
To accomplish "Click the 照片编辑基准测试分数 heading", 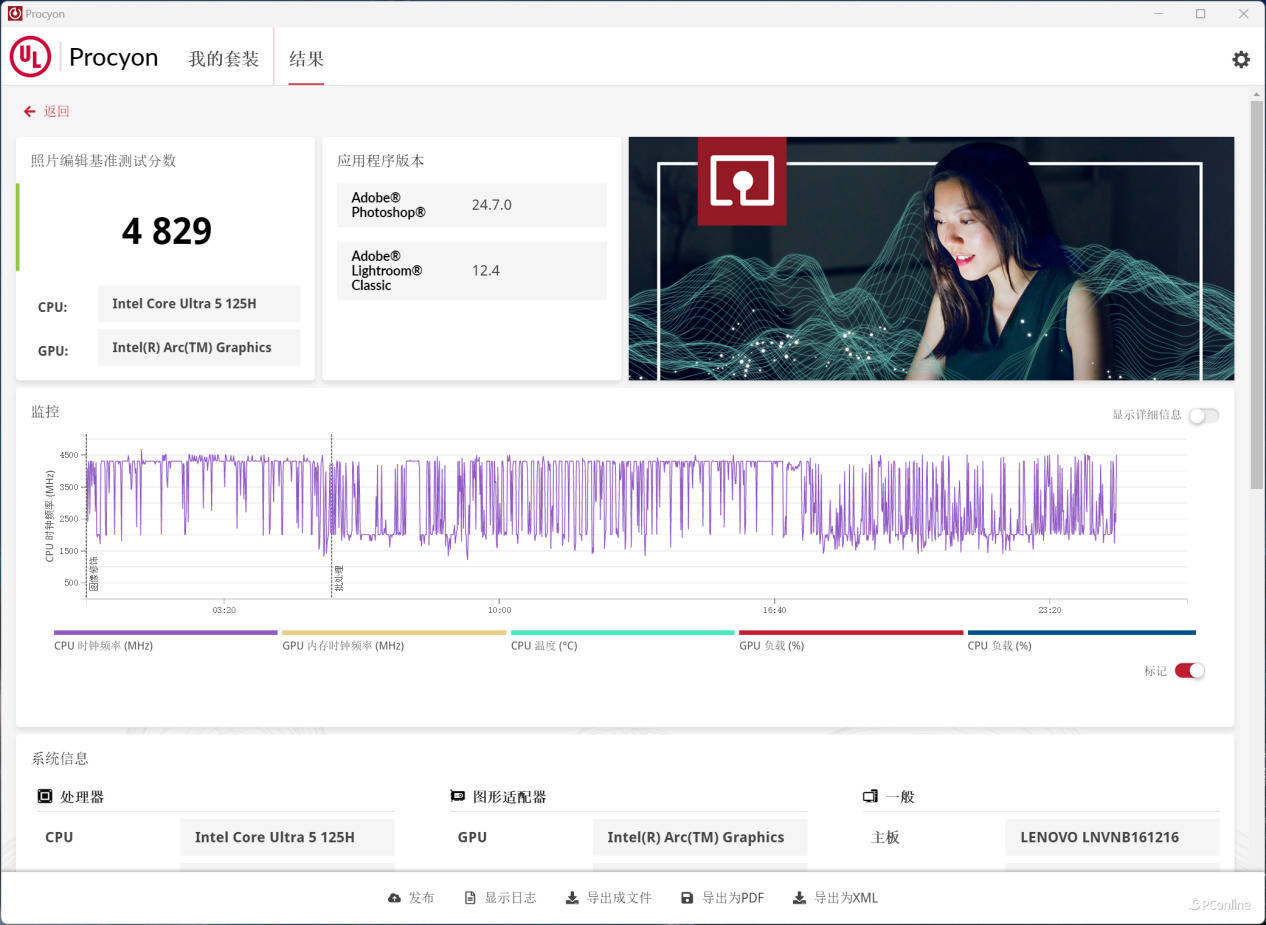I will coord(103,160).
